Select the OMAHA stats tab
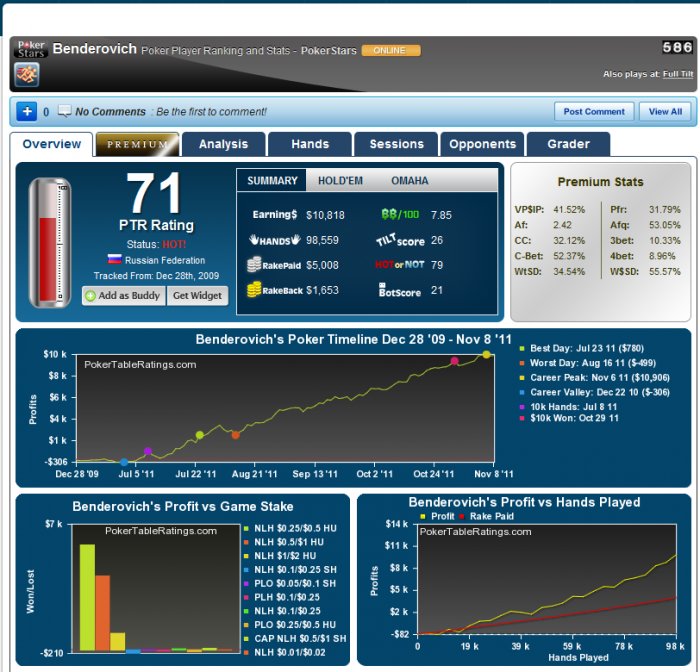 410,180
